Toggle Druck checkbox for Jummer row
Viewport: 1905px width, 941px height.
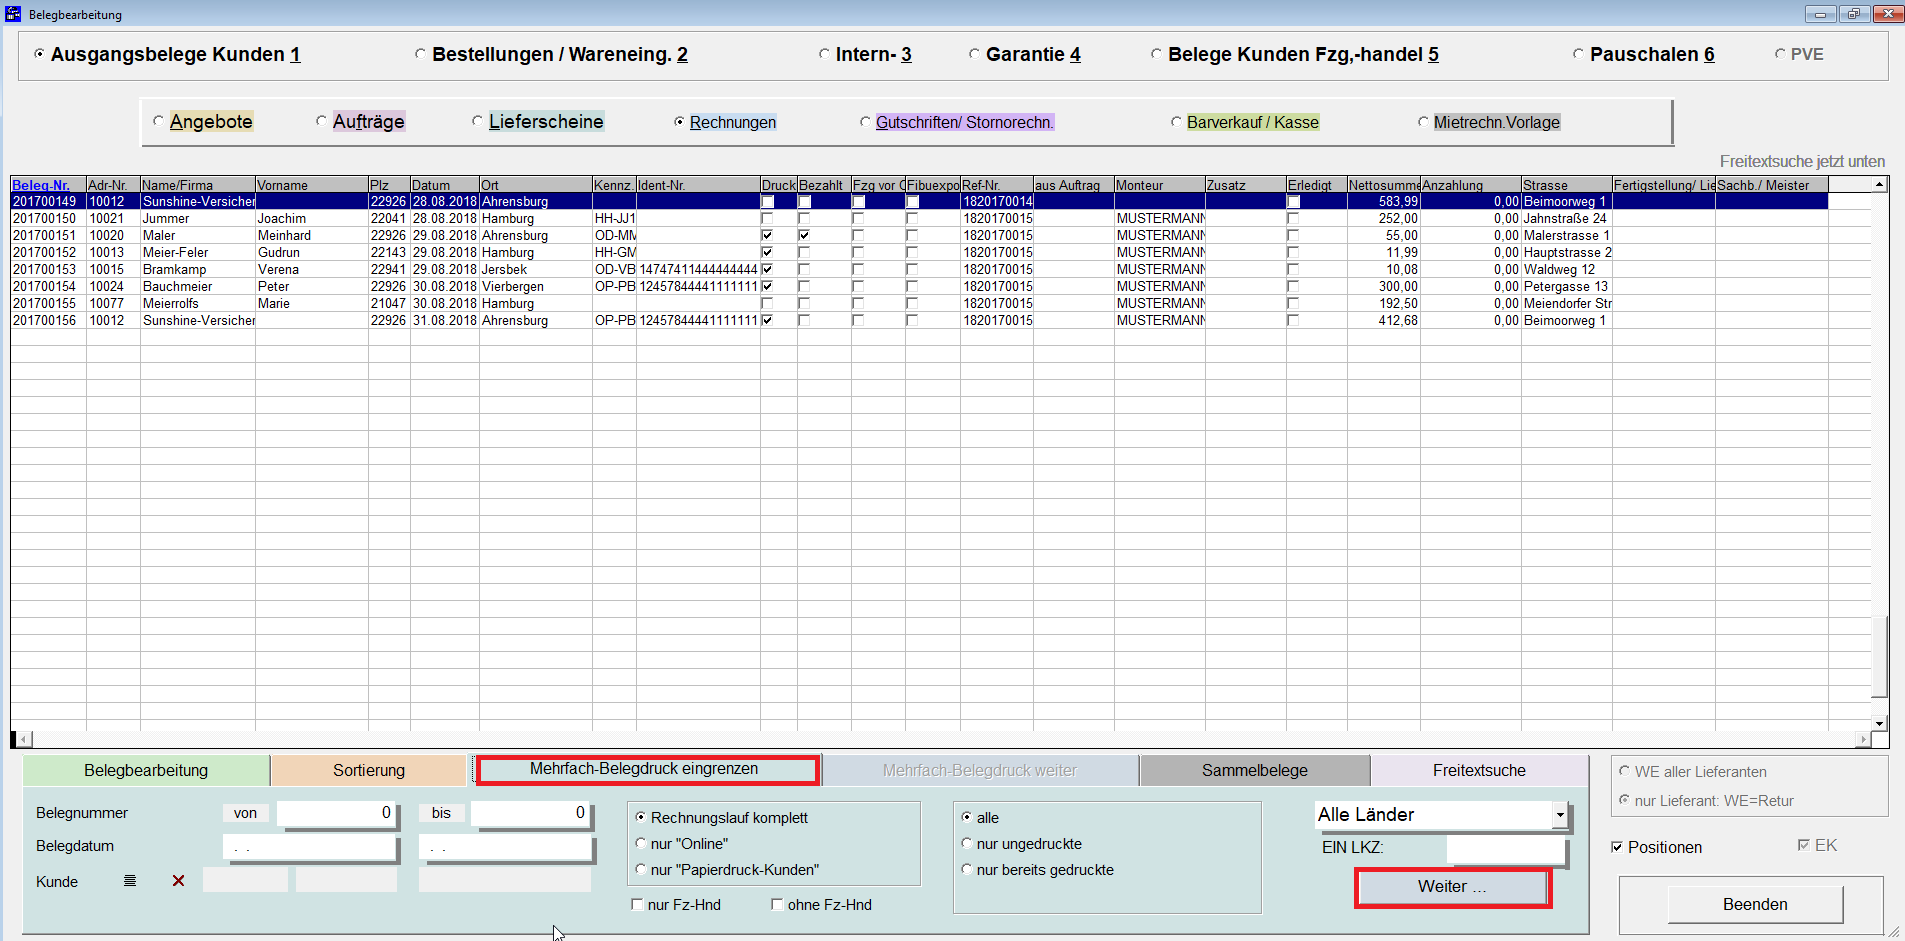click(767, 218)
